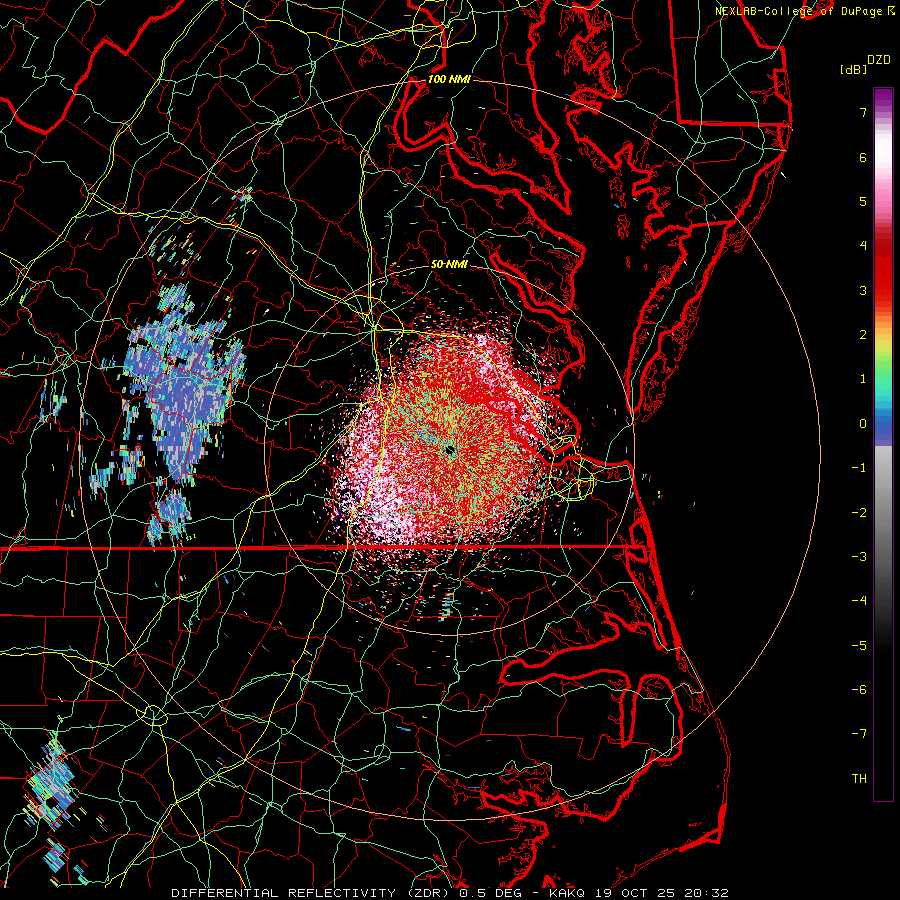Click the 50 NMI range ring label
Viewport: 900px width, 900px height.
coord(449,264)
